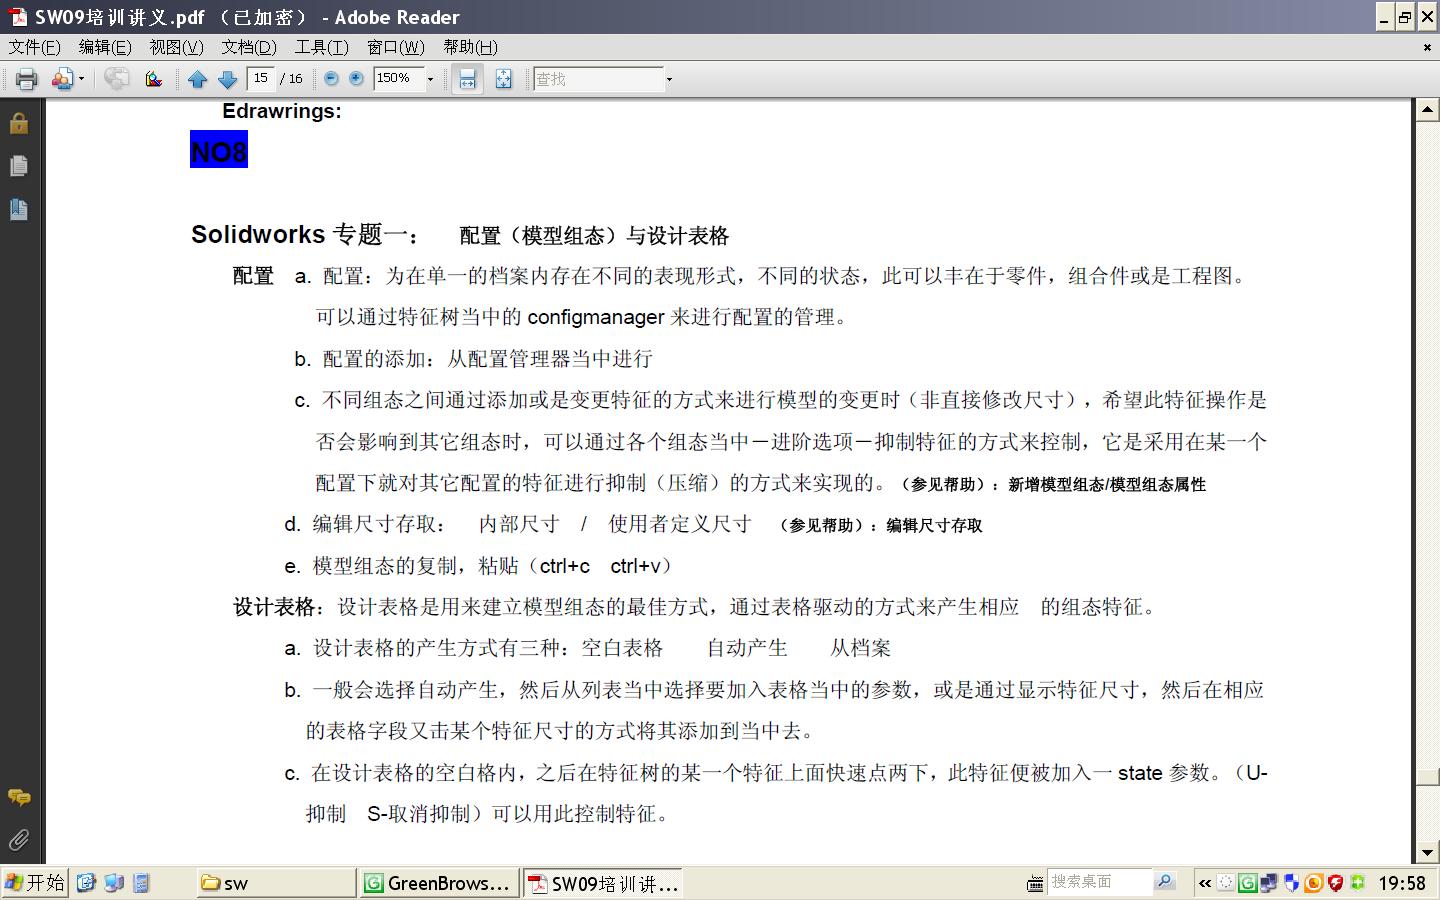Go to the previous page with up arrow
The image size is (1440, 900).
tap(198, 79)
